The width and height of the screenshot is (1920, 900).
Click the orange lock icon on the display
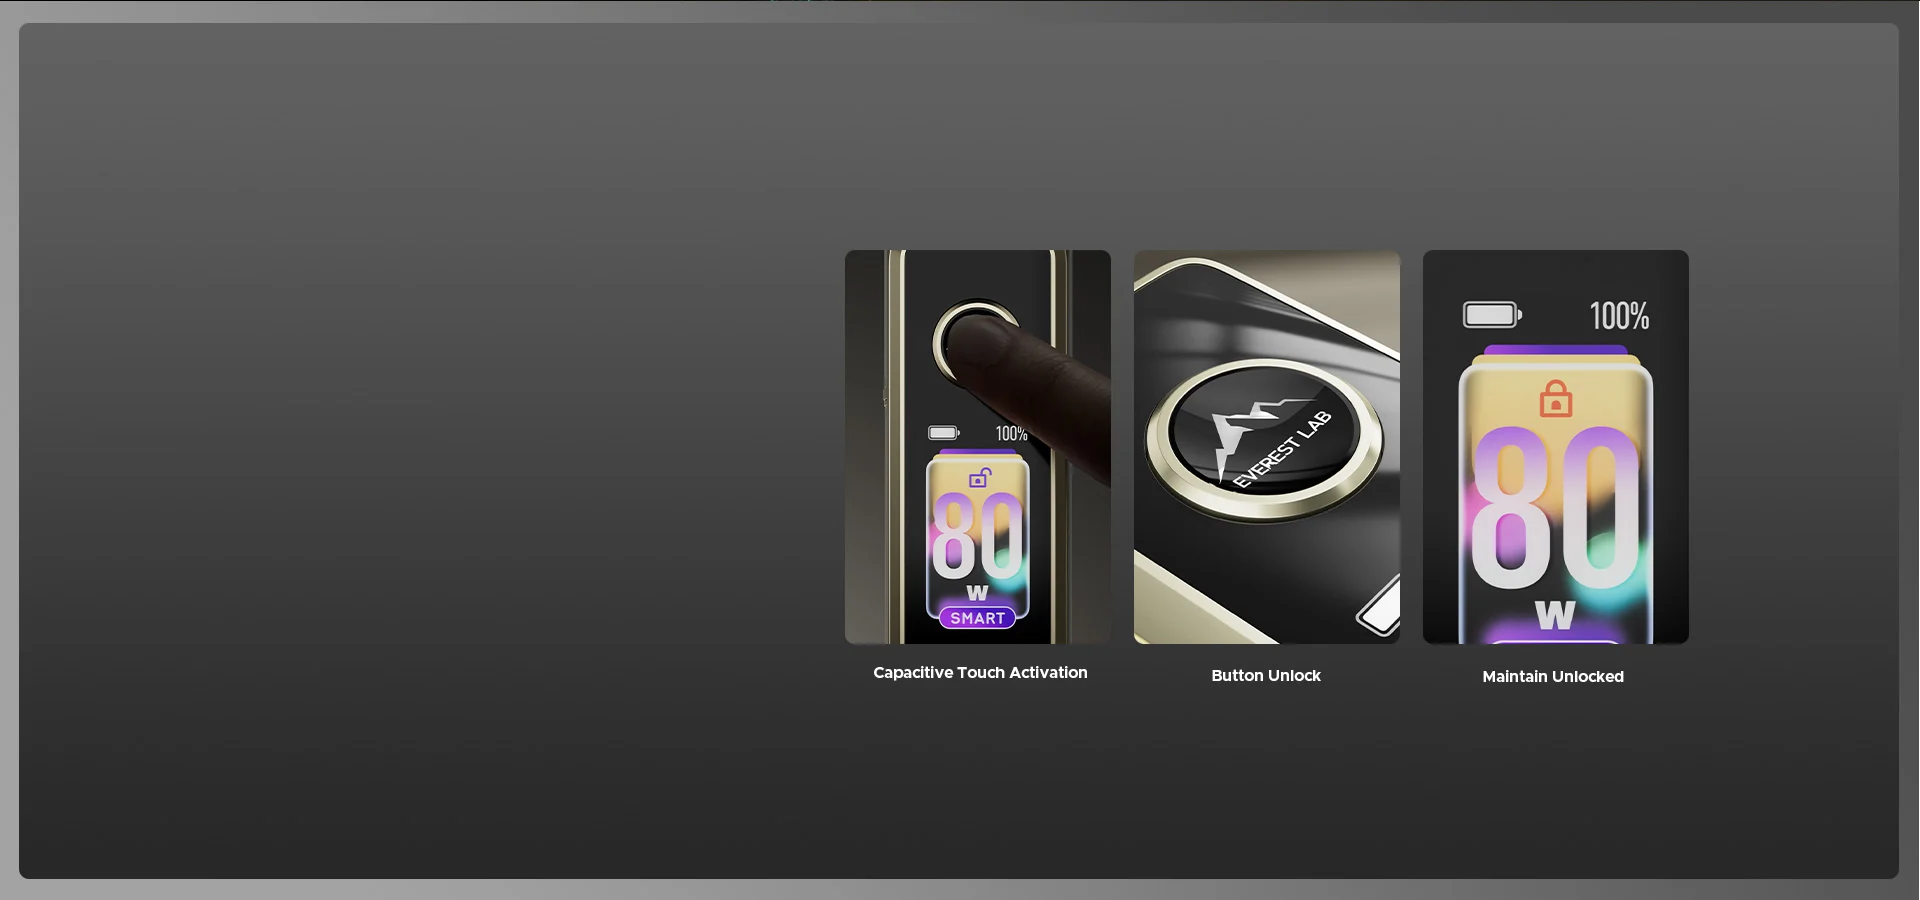[x=1555, y=400]
